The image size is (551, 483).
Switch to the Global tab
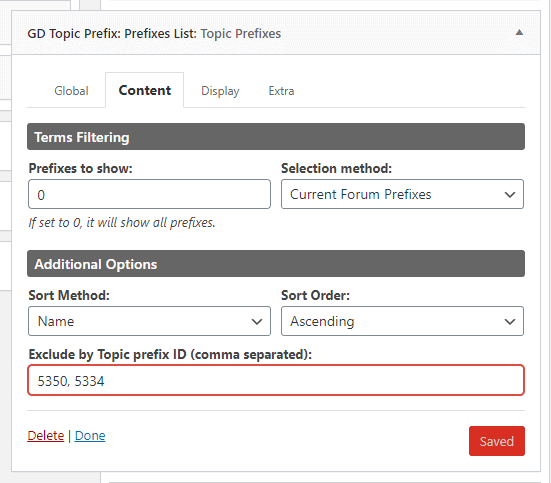(x=71, y=91)
